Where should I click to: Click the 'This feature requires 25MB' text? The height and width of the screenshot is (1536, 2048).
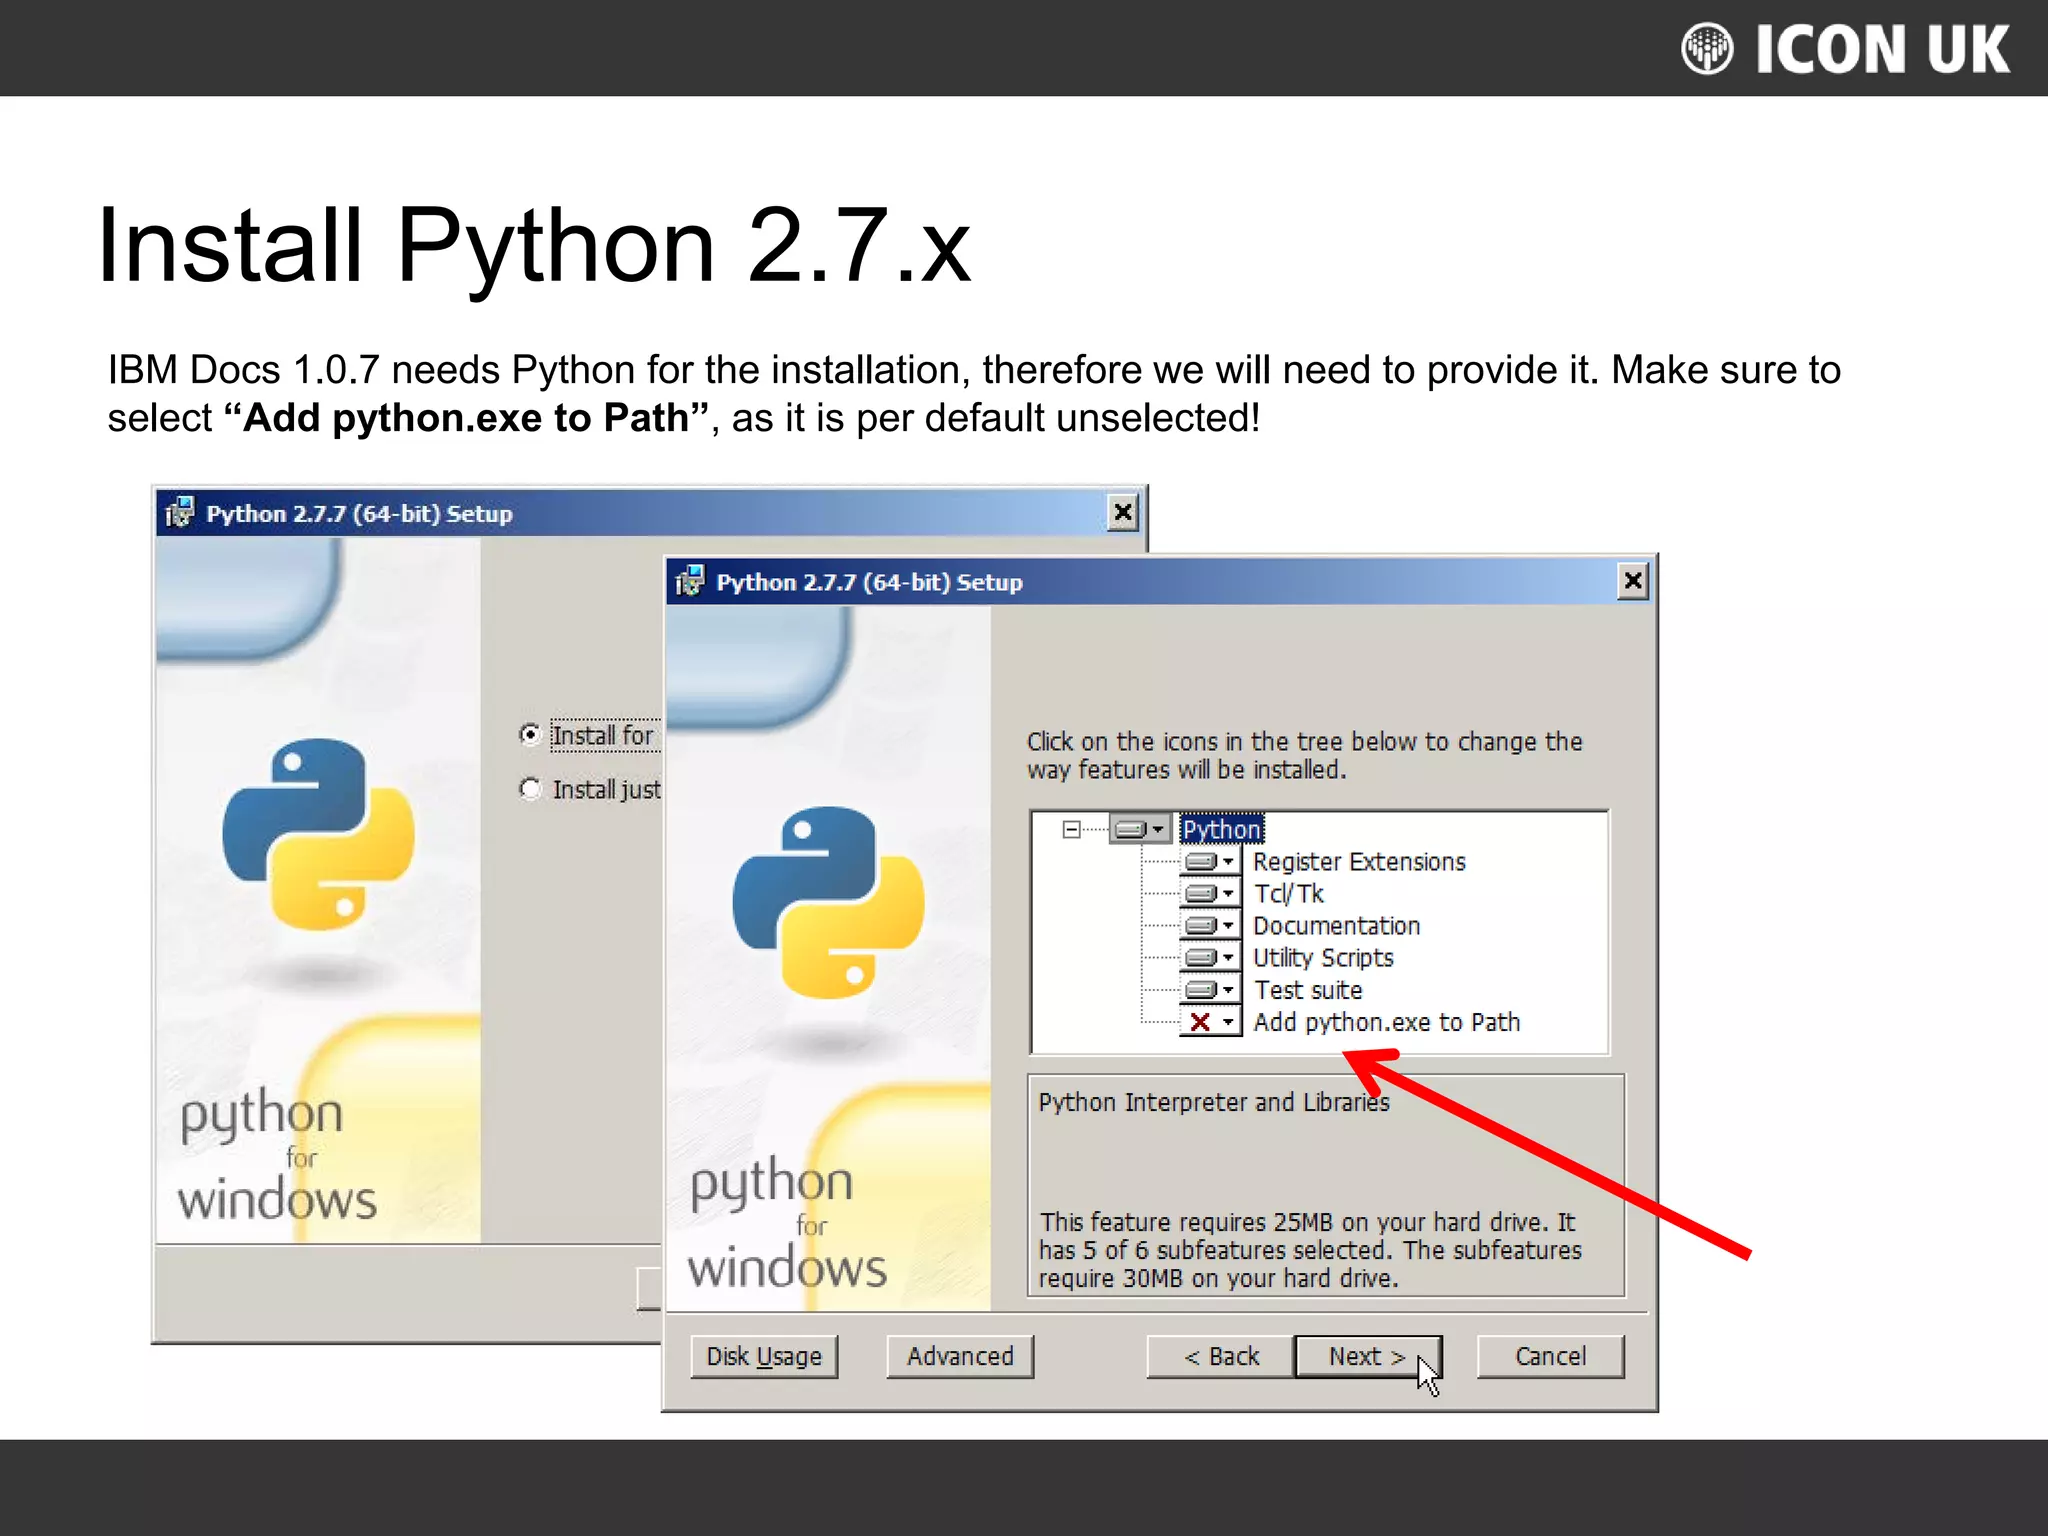[1310, 1250]
